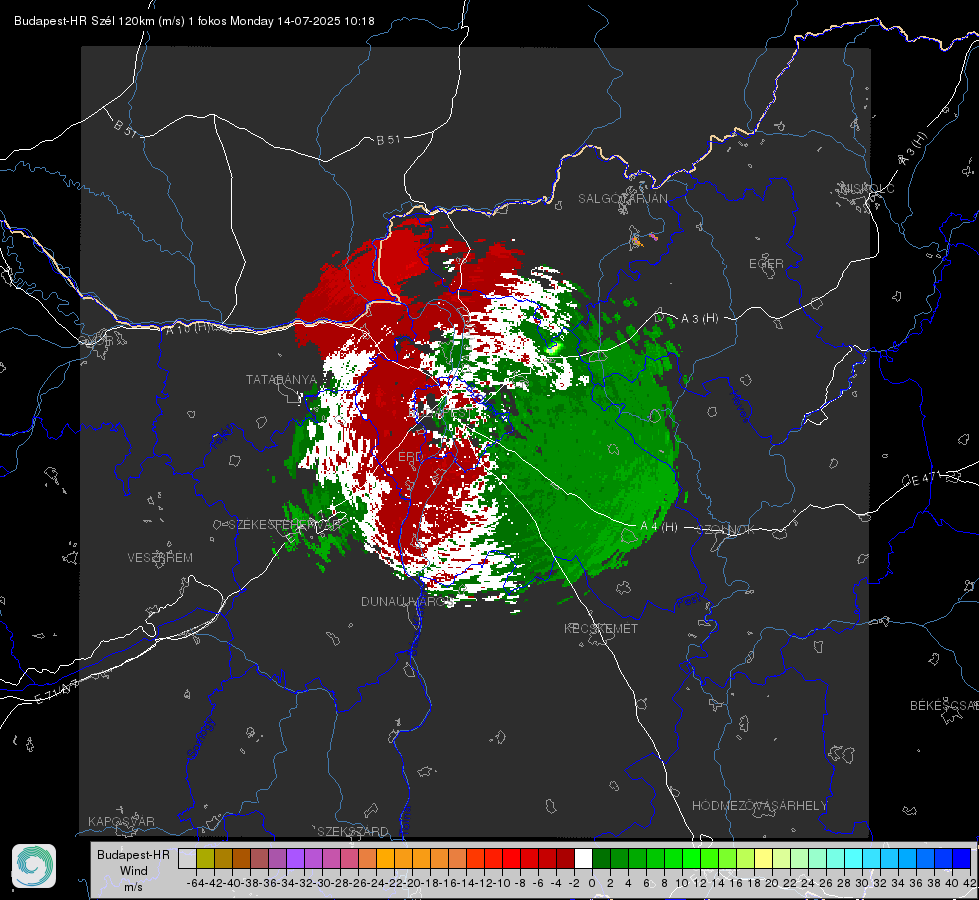Select the dark red swatch next to white

(566, 859)
